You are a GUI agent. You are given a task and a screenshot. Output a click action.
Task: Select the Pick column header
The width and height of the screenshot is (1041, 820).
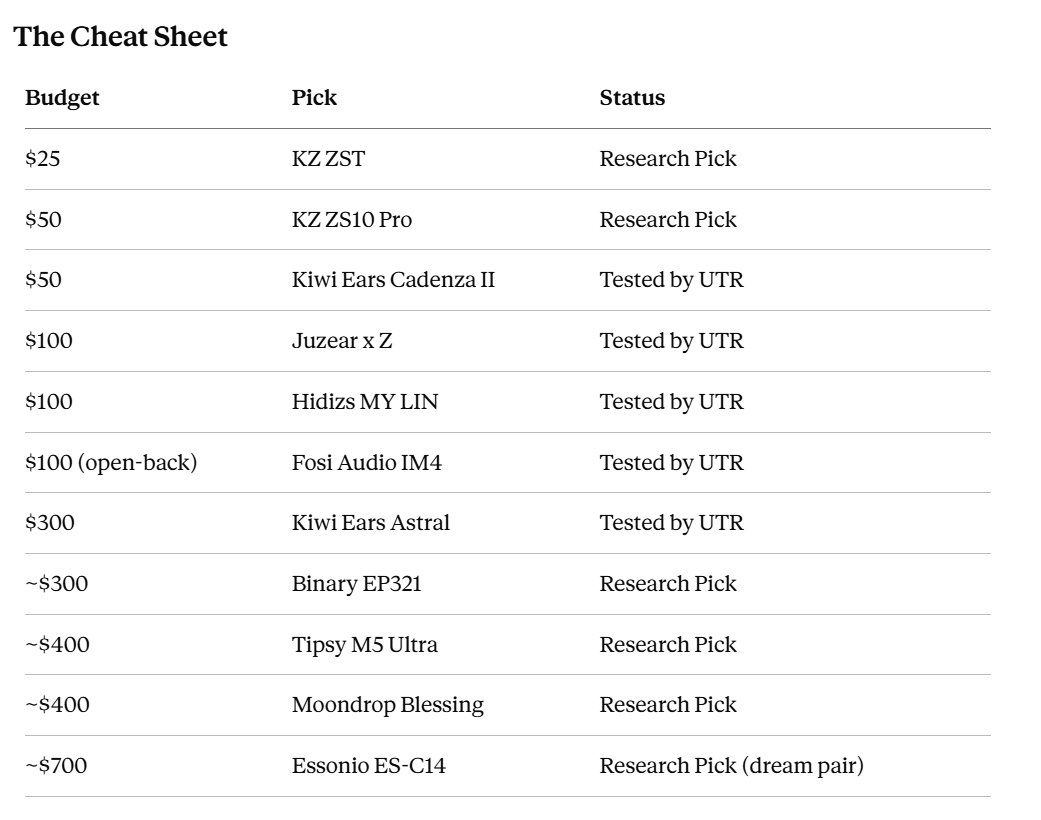click(x=314, y=98)
